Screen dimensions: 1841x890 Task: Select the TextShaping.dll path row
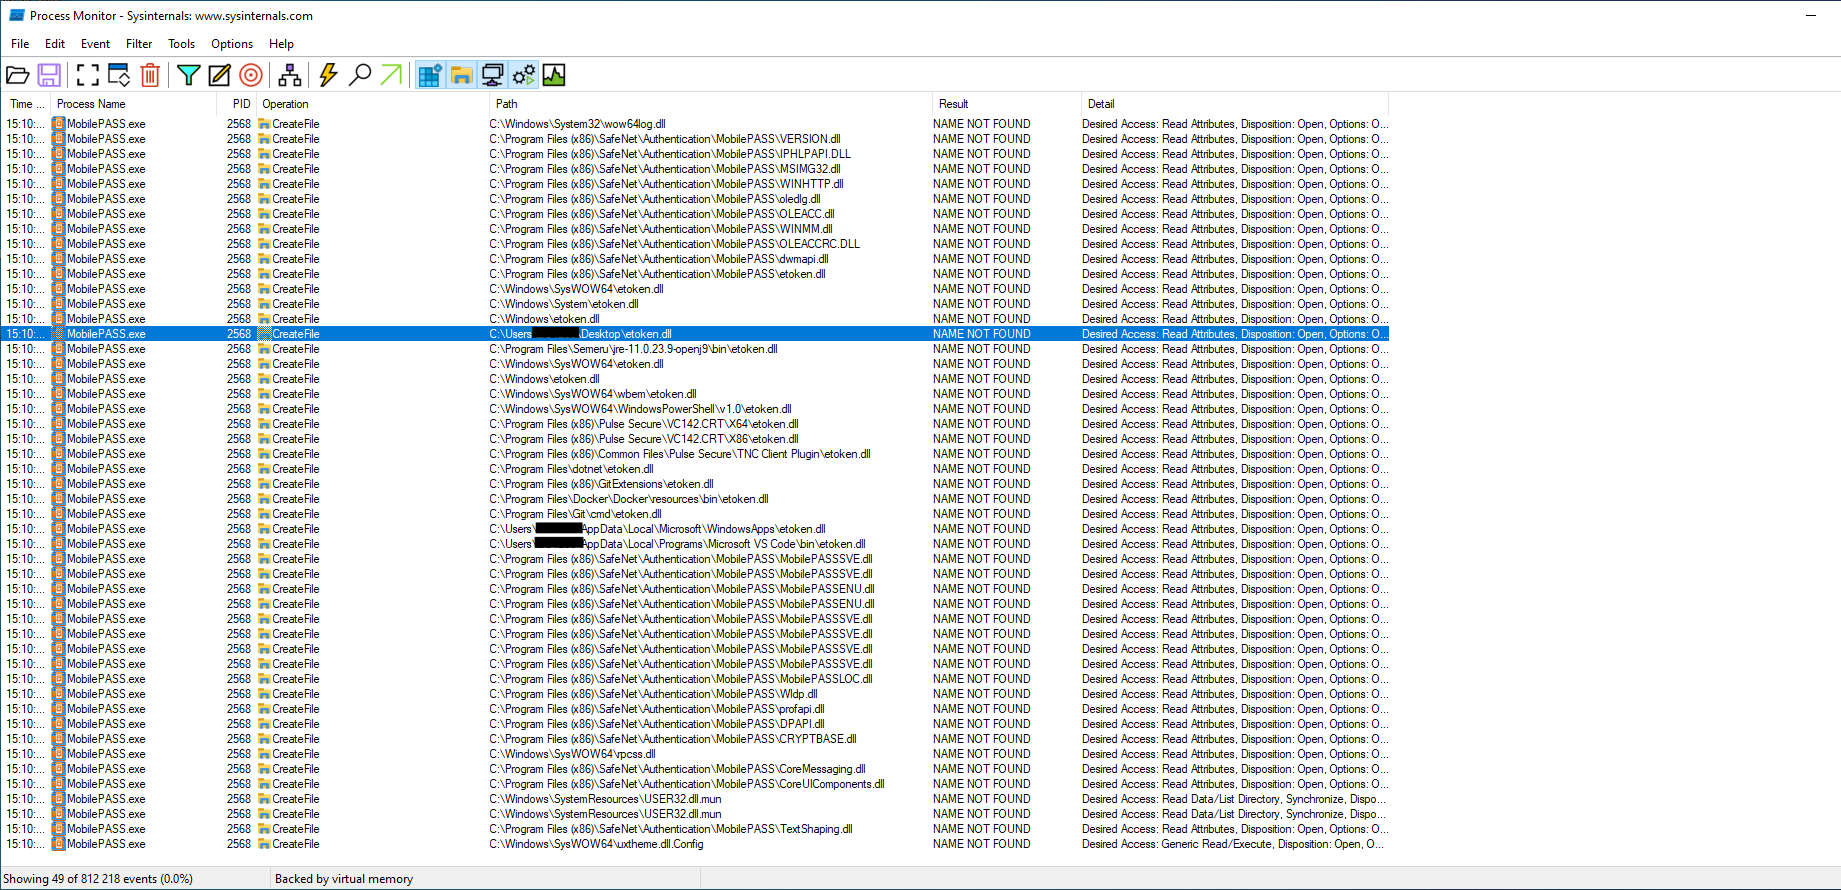[x=696, y=829]
